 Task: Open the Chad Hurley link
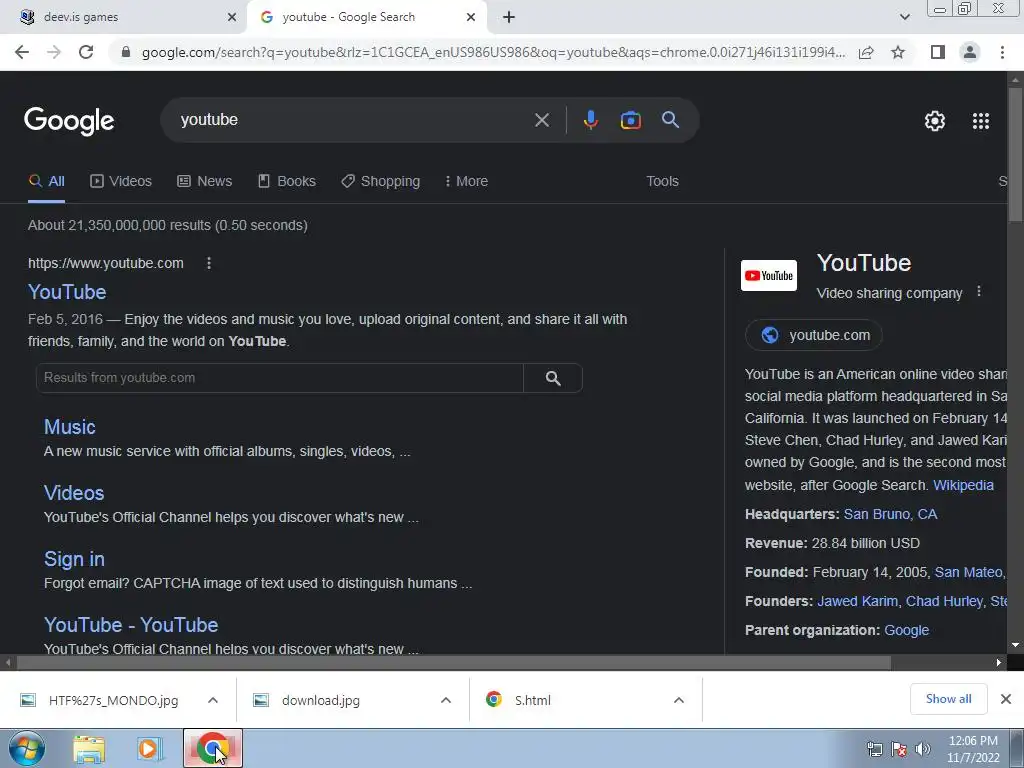pyautogui.click(x=944, y=601)
